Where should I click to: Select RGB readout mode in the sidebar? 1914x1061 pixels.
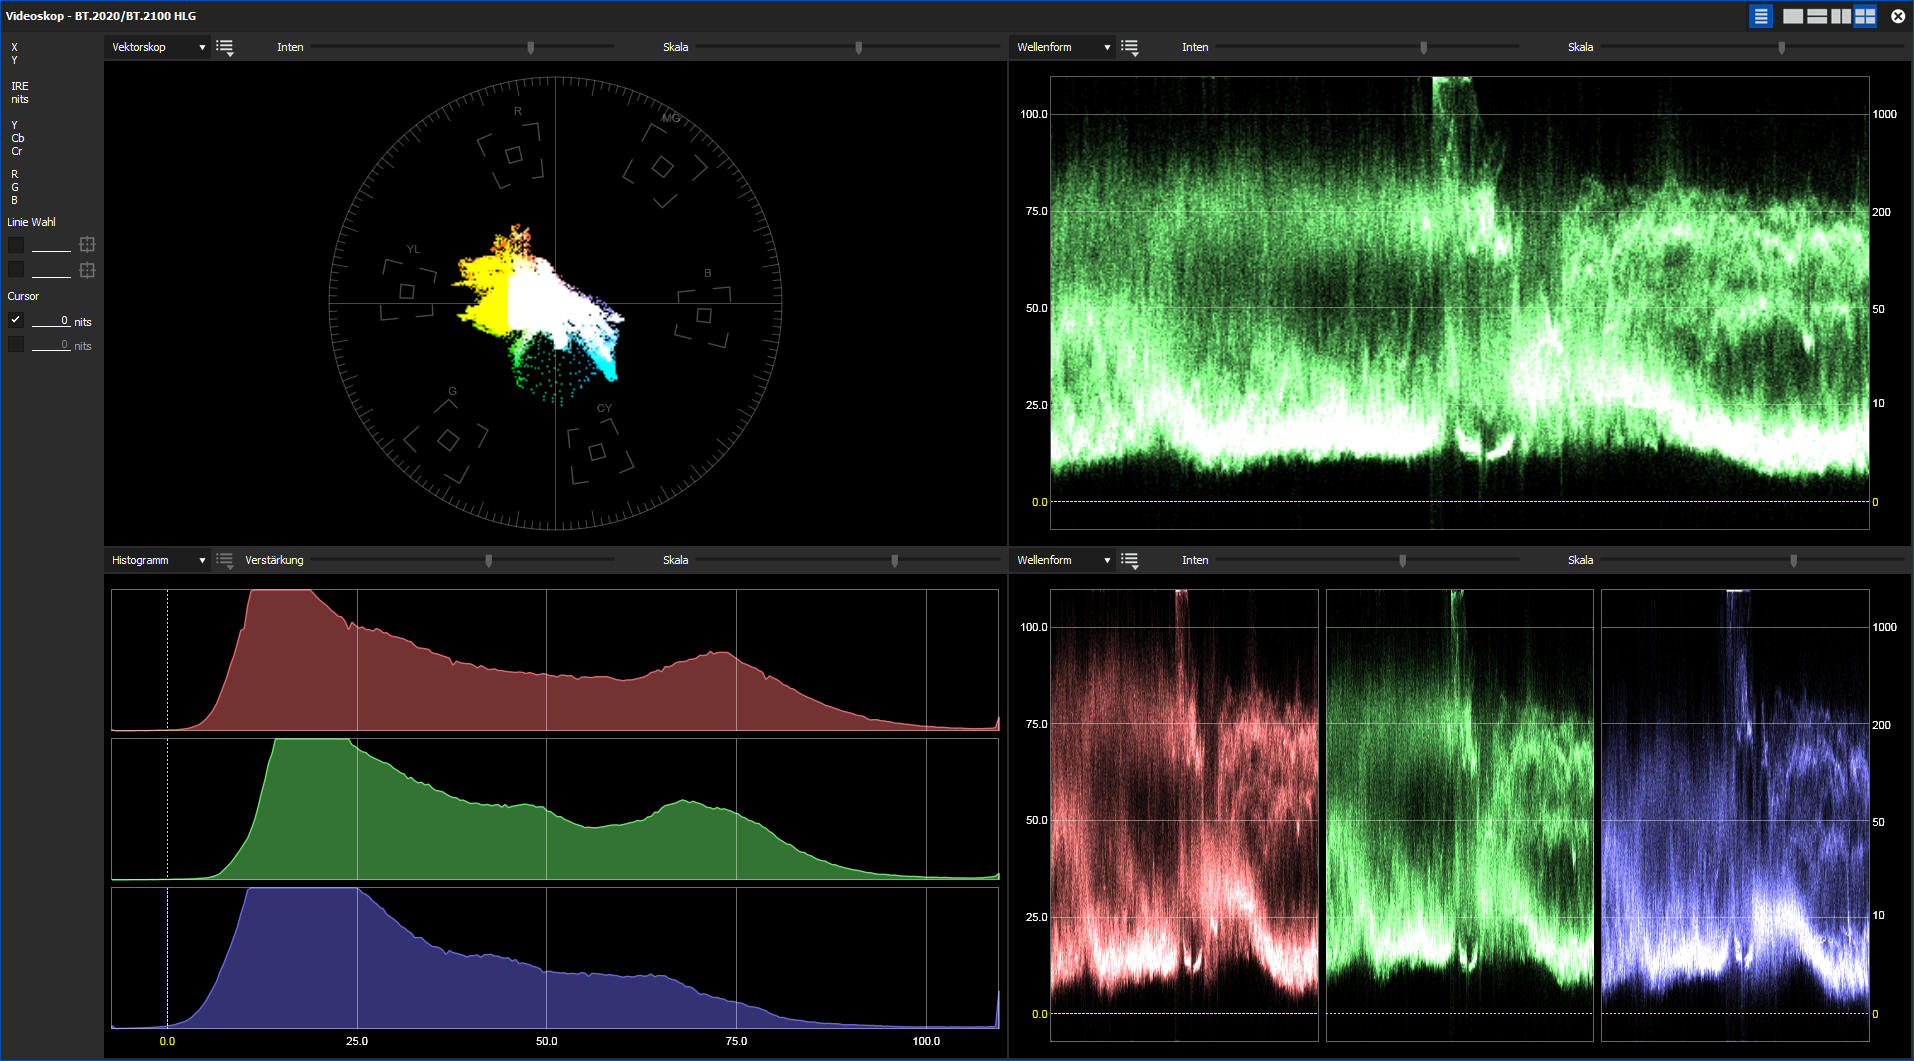click(14, 187)
